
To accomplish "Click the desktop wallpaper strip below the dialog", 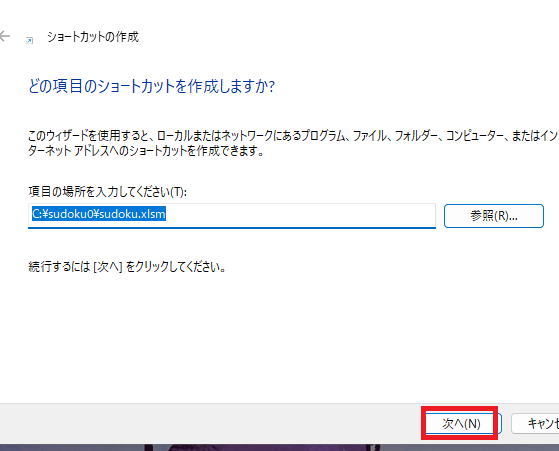I will [x=280, y=447].
